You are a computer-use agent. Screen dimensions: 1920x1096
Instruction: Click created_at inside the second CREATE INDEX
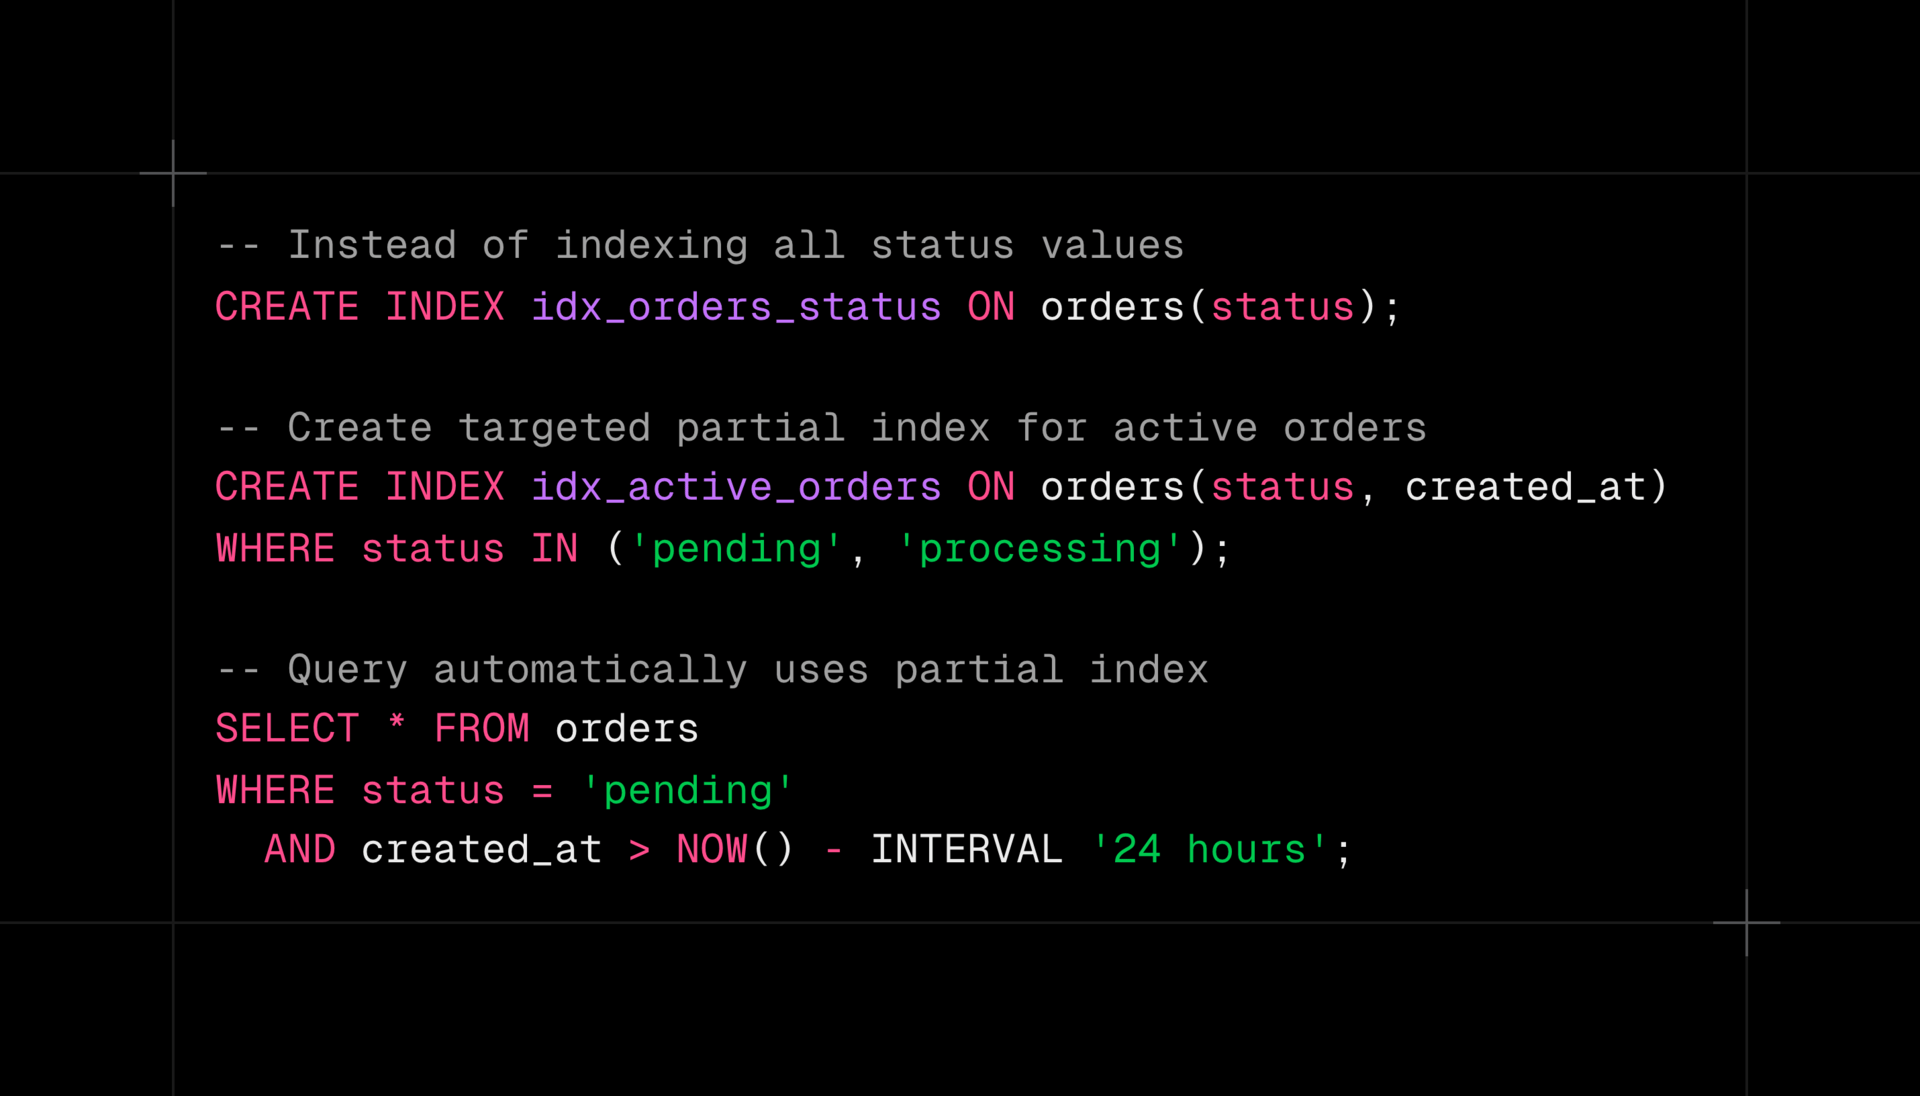click(x=1525, y=487)
